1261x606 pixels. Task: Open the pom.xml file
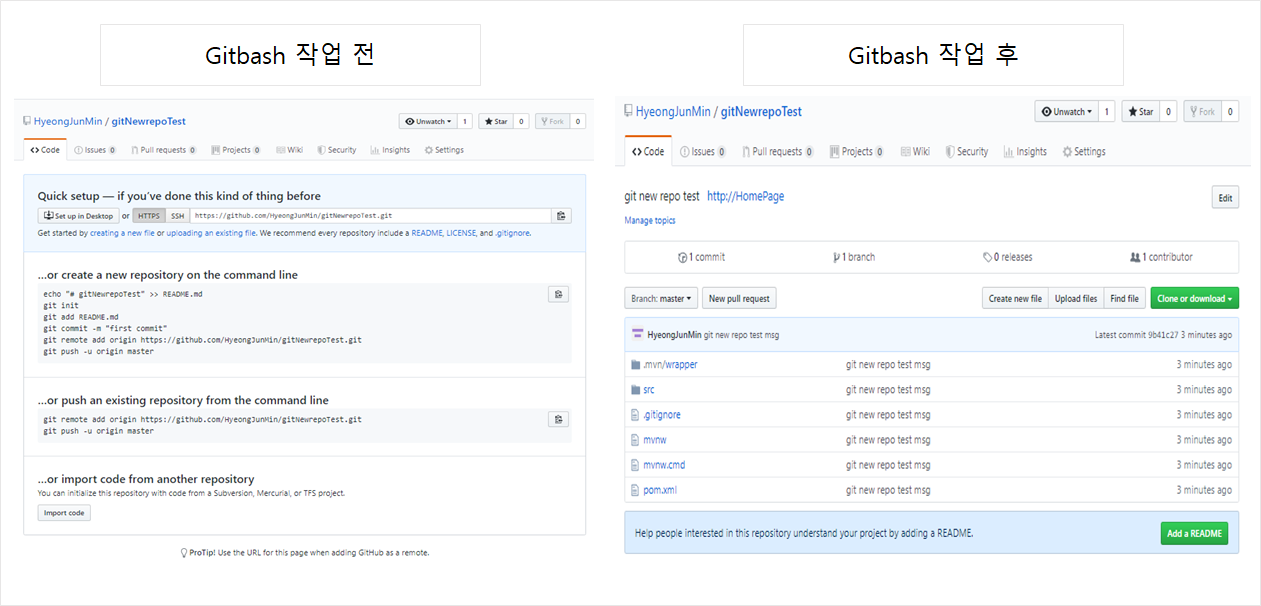660,490
